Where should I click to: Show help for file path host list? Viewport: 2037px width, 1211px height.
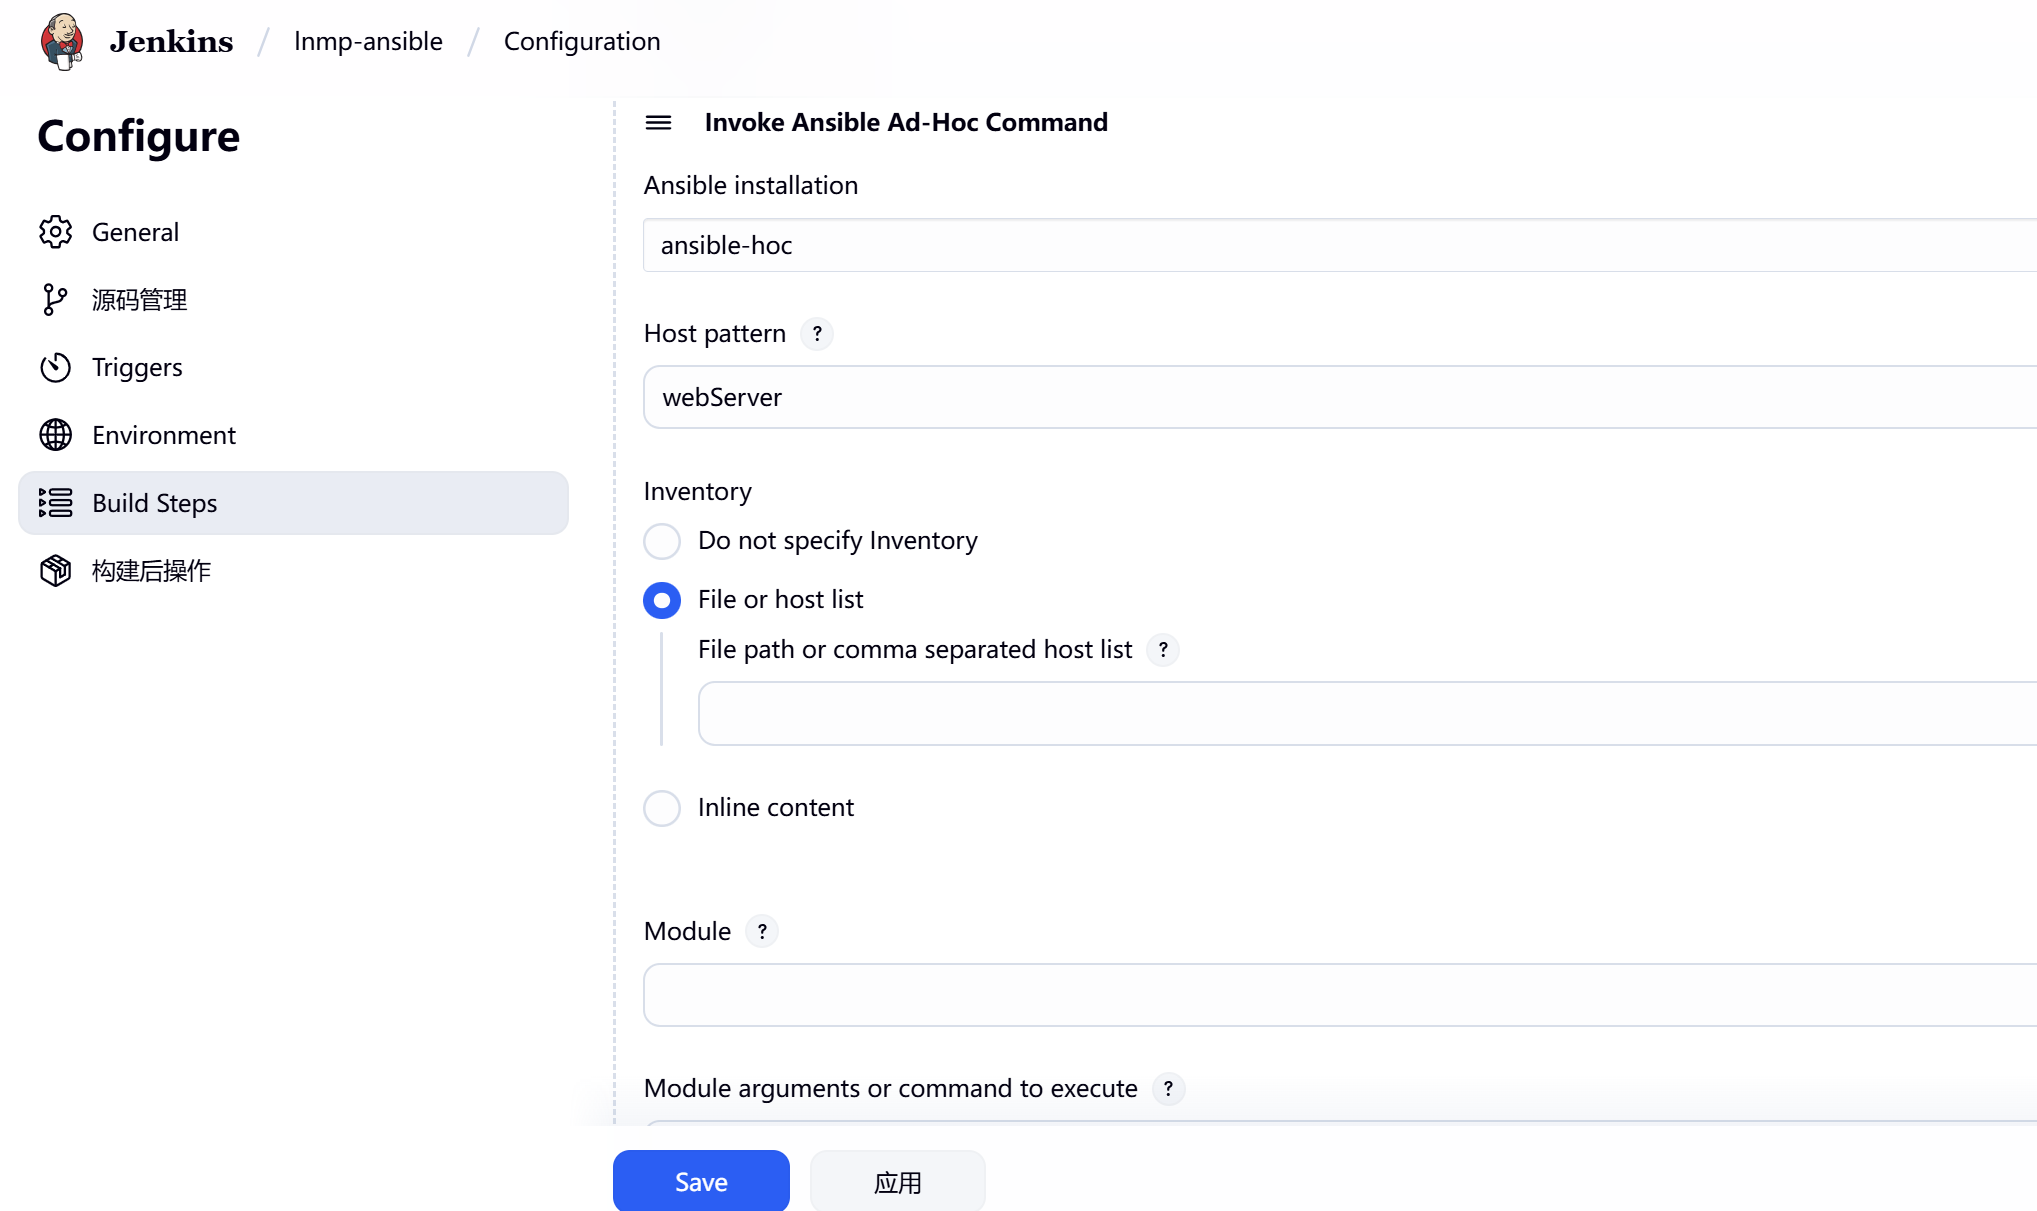coord(1162,650)
